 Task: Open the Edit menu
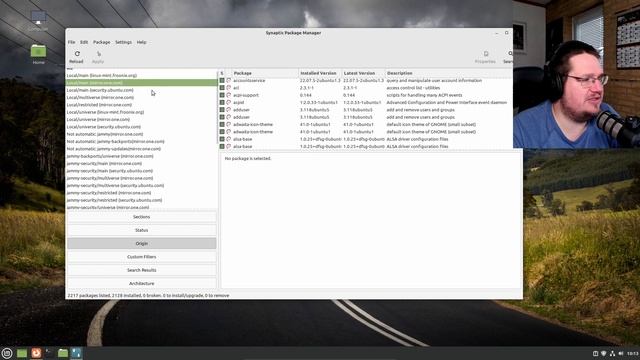84,42
